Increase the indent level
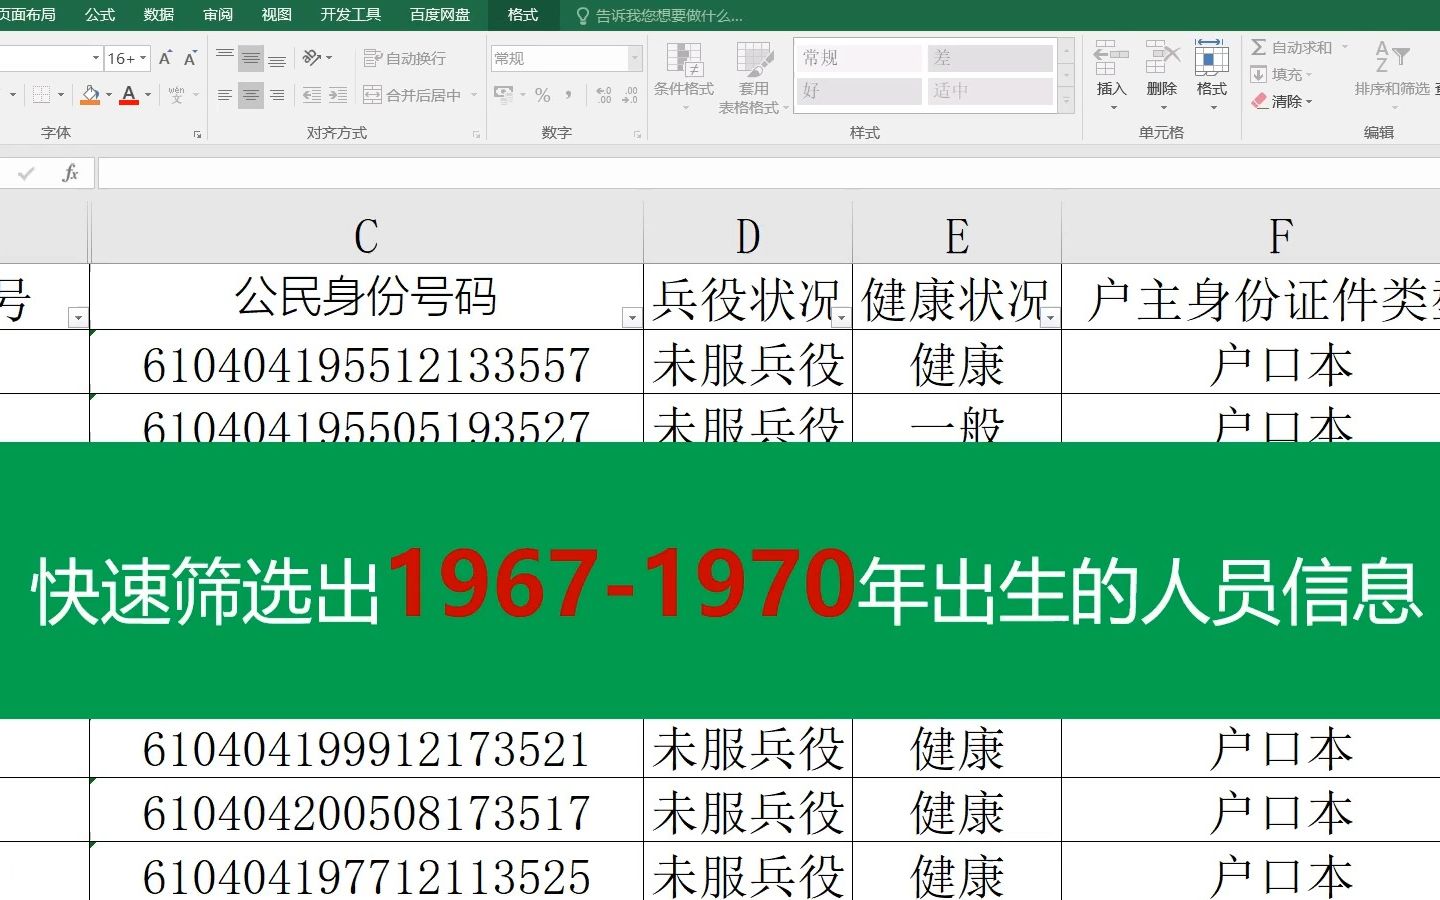 pyautogui.click(x=338, y=95)
